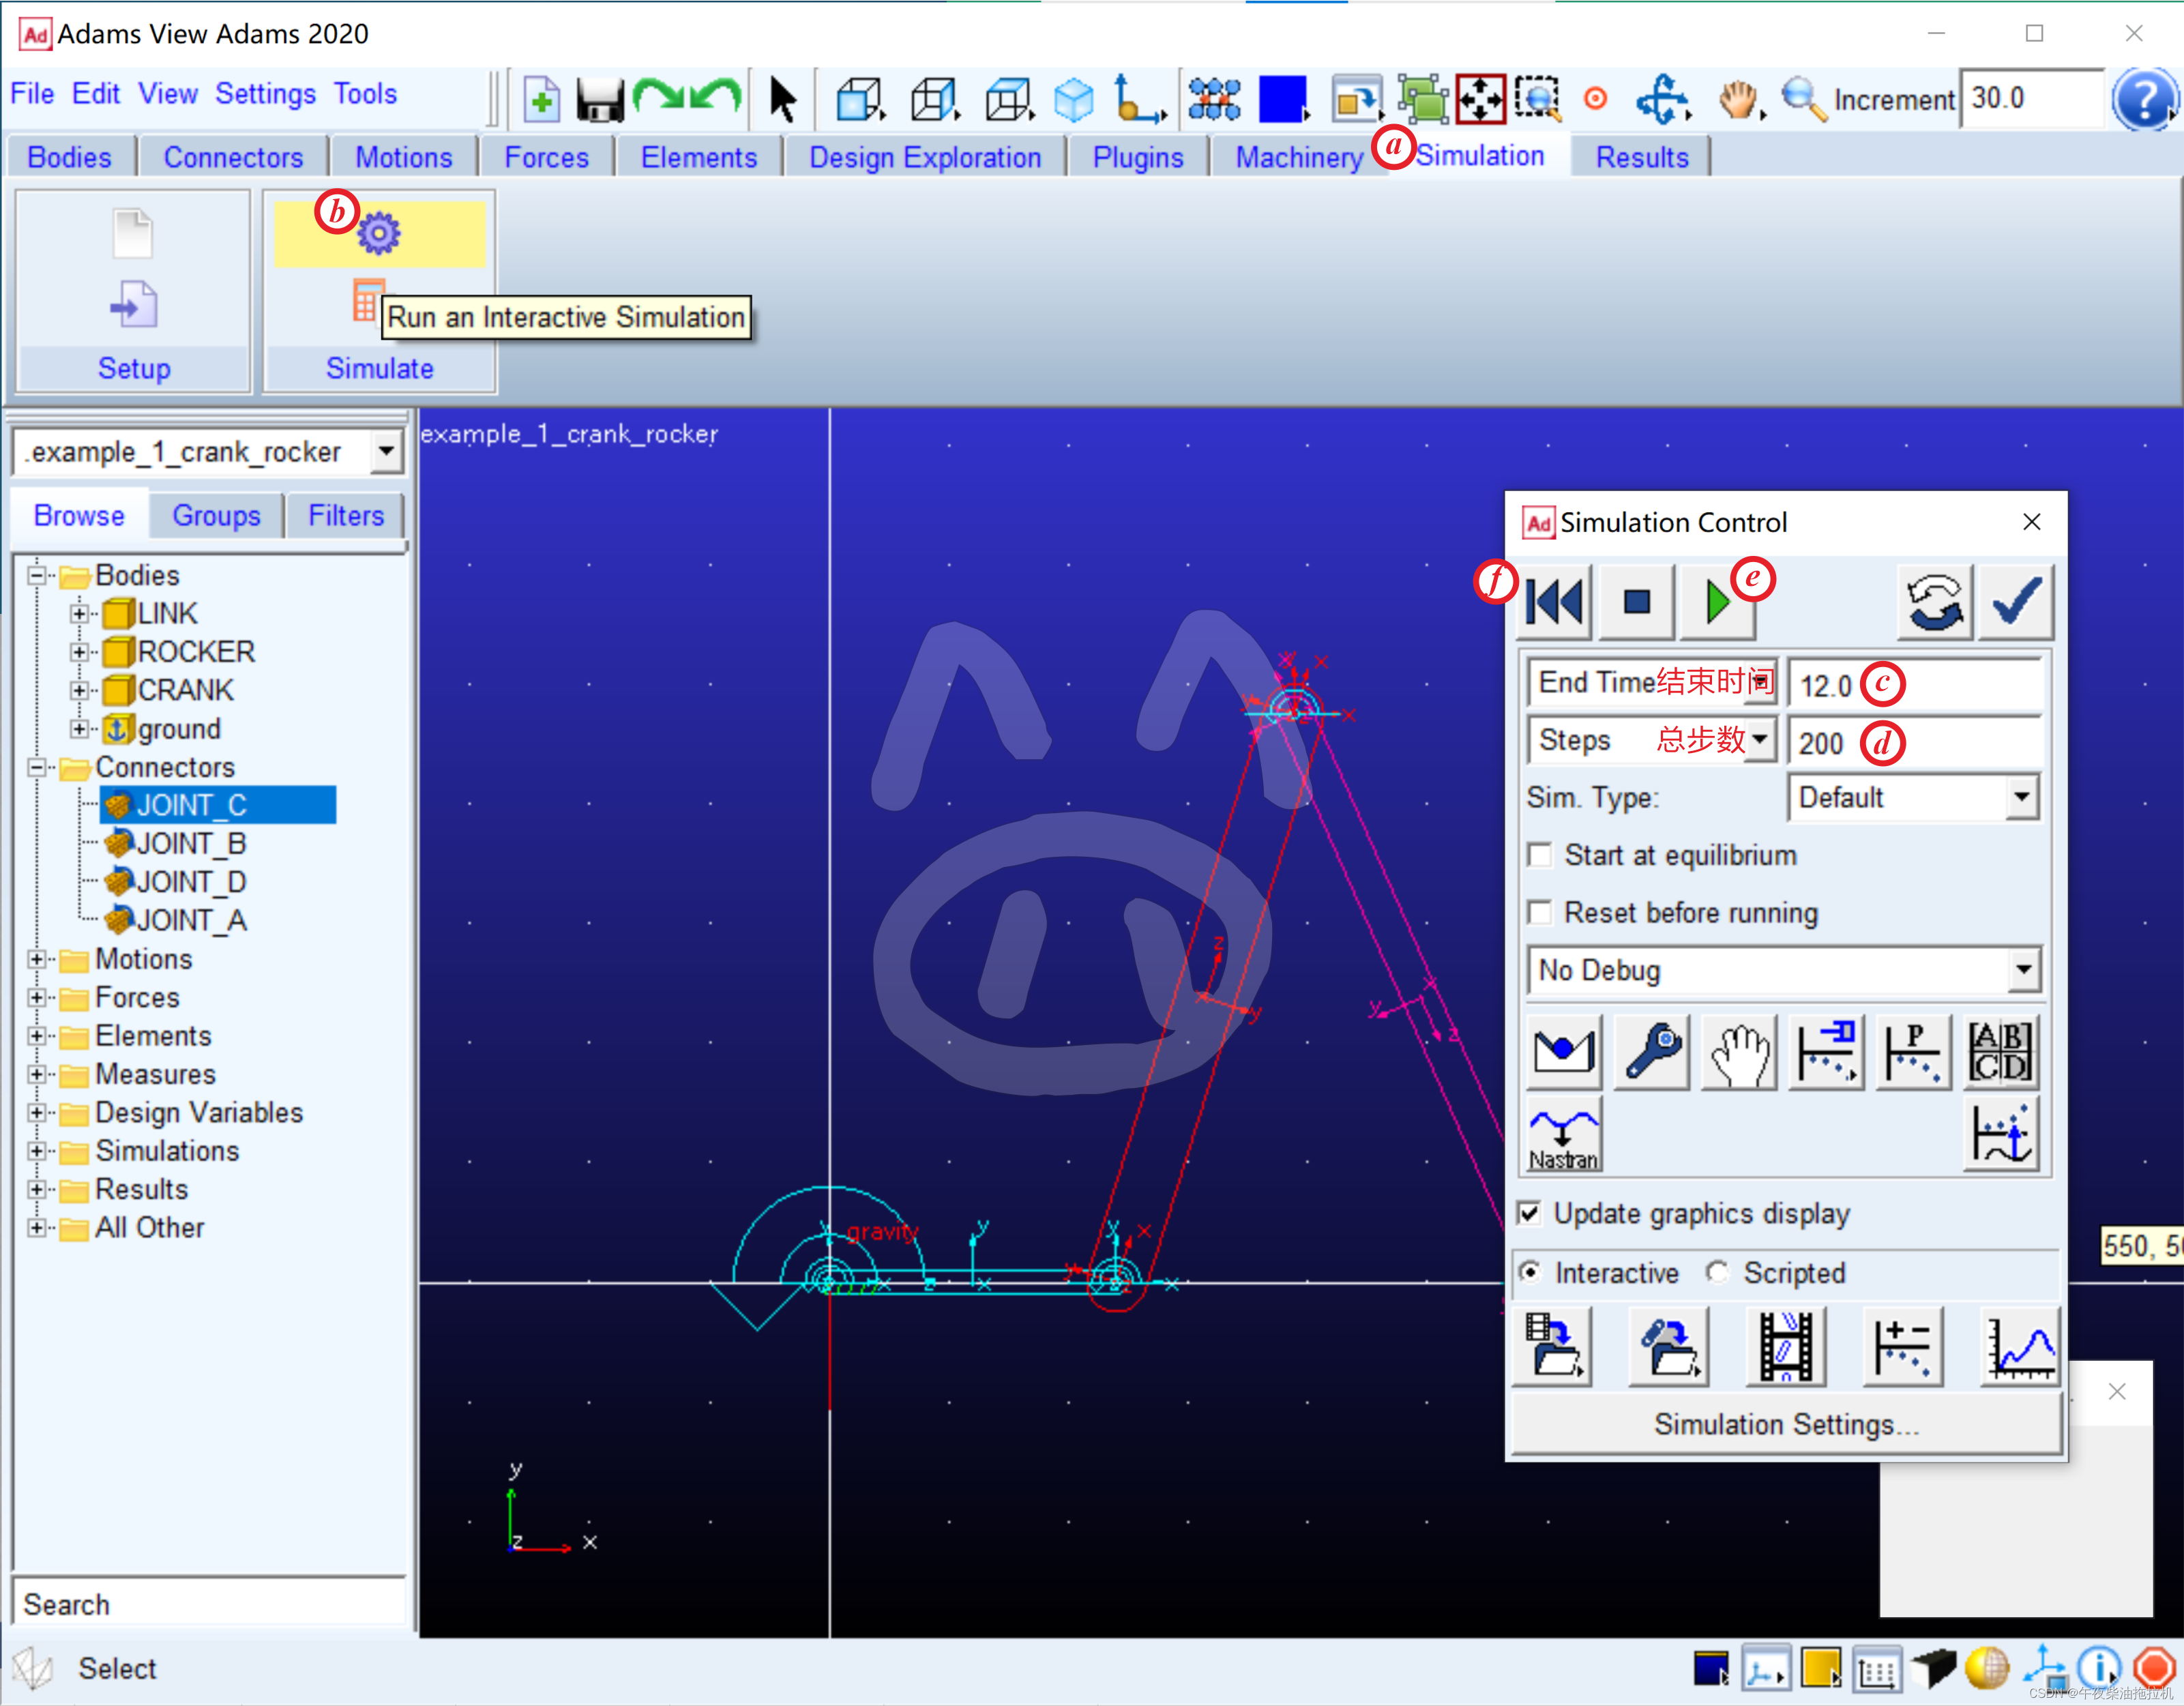This screenshot has width=2184, height=1706.
Task: Click the Simulation Settings... button
Action: 1786,1424
